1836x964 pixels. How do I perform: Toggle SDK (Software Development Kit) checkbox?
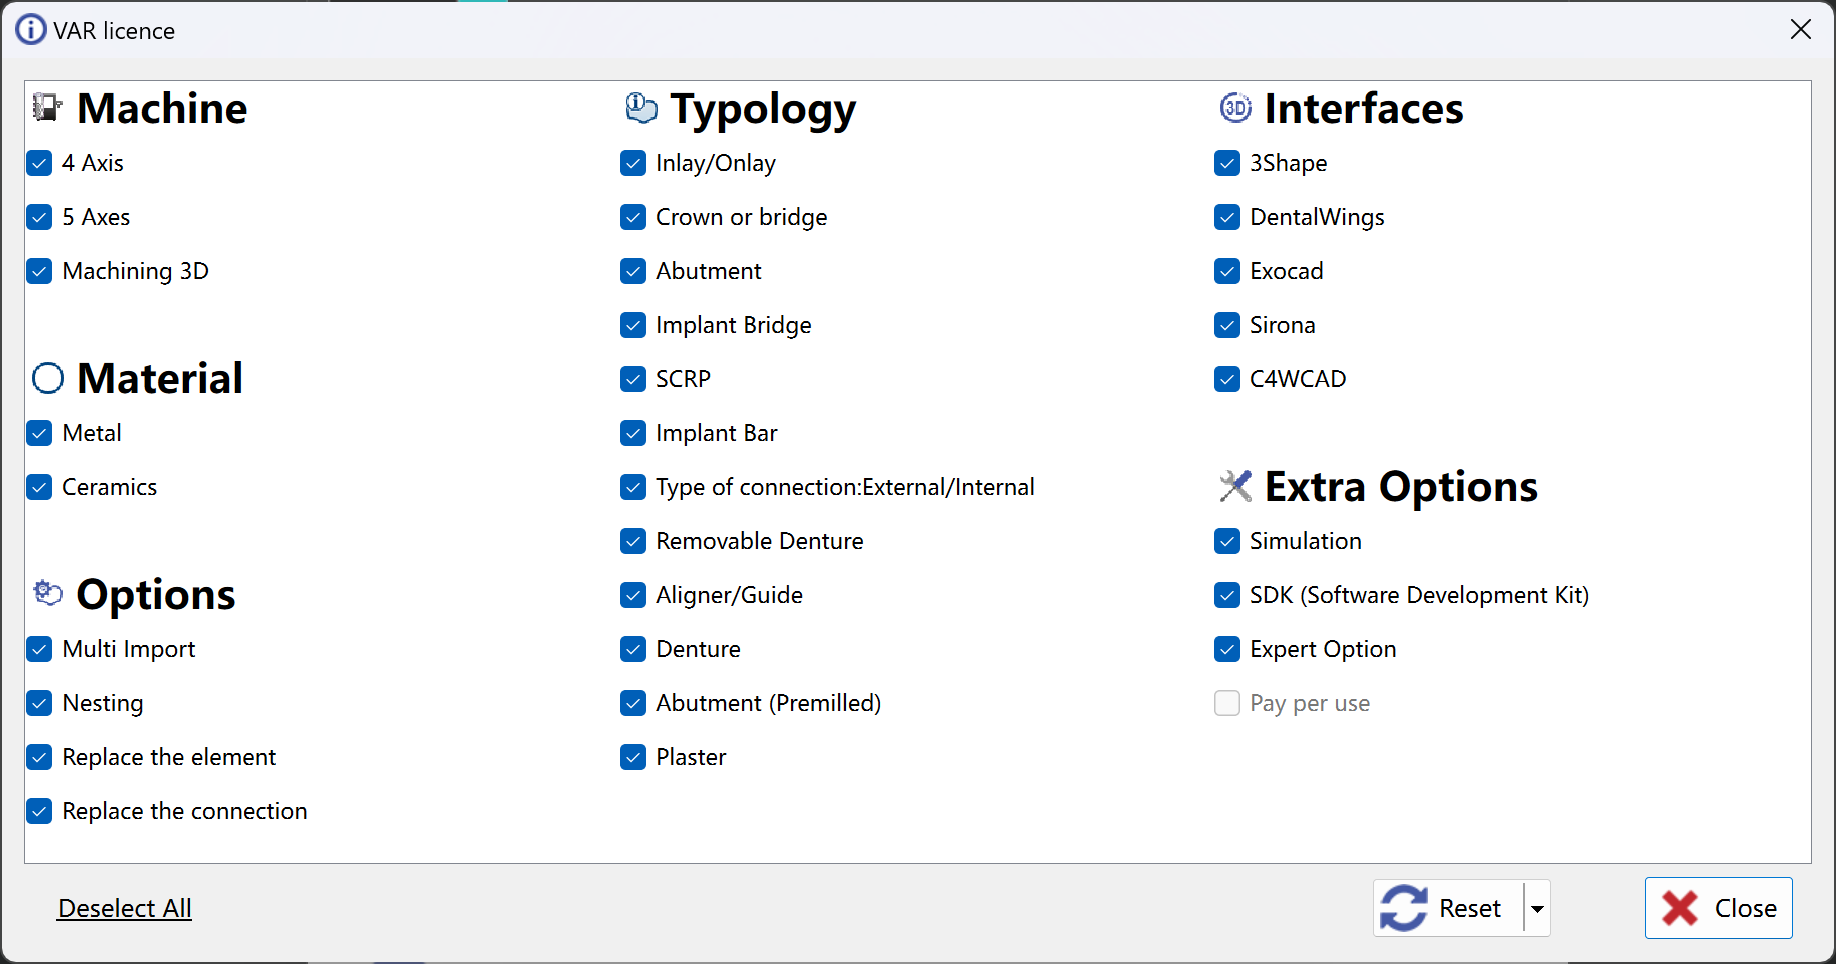(1227, 595)
